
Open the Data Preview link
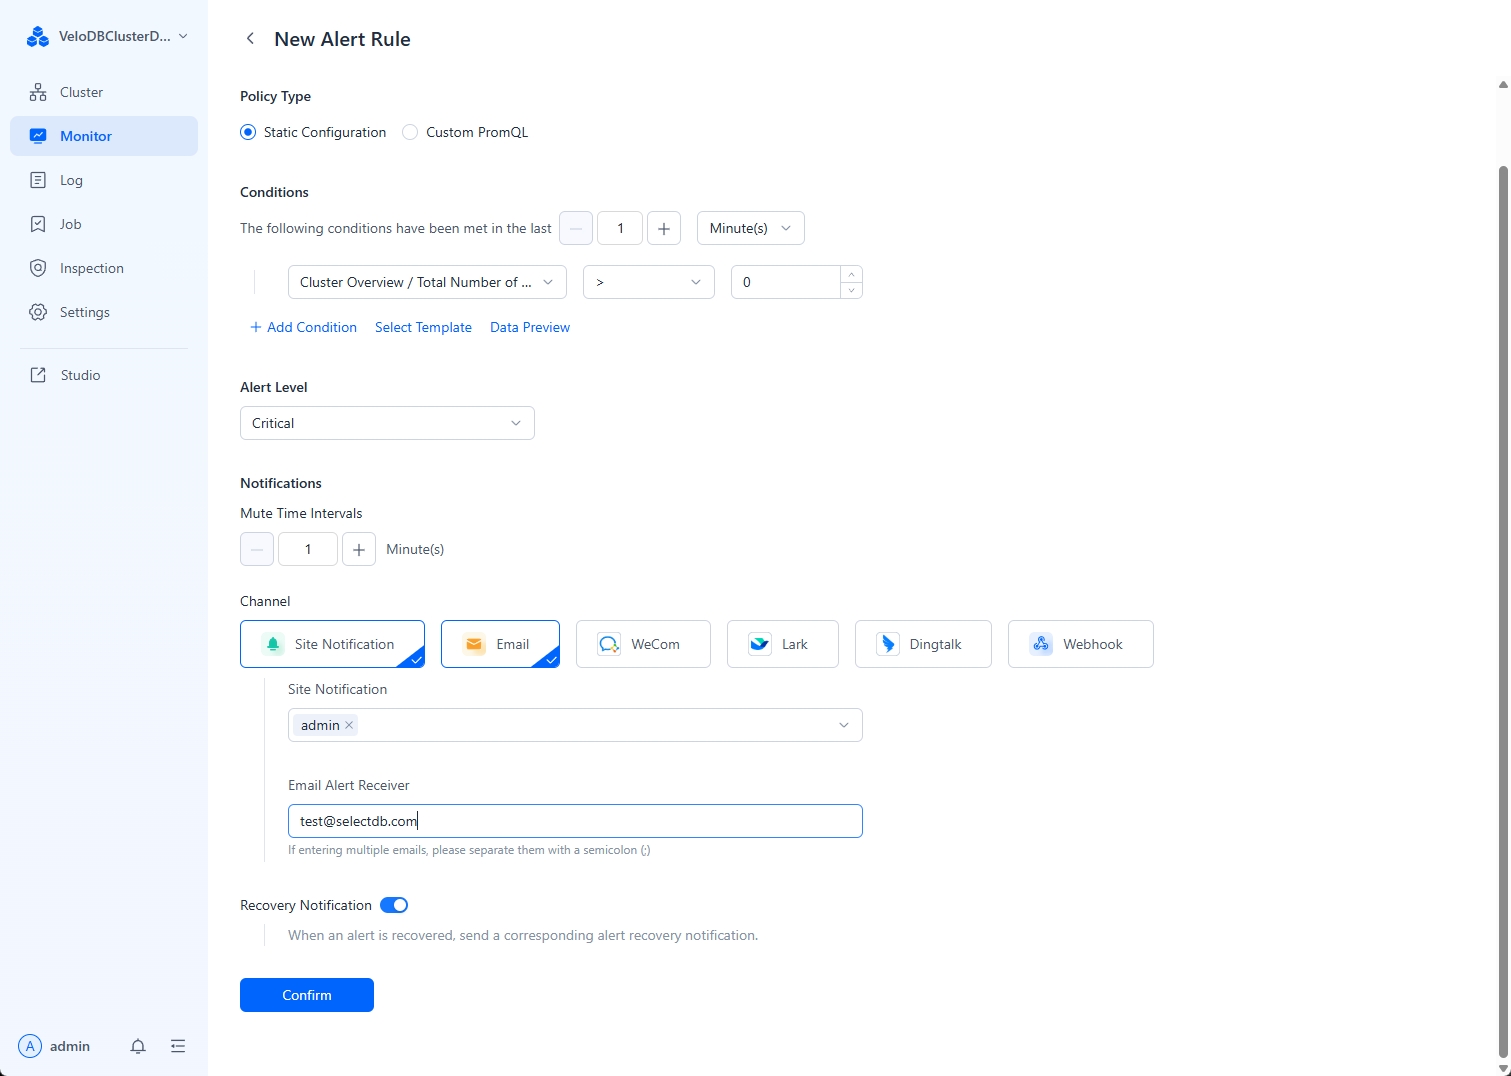click(529, 327)
